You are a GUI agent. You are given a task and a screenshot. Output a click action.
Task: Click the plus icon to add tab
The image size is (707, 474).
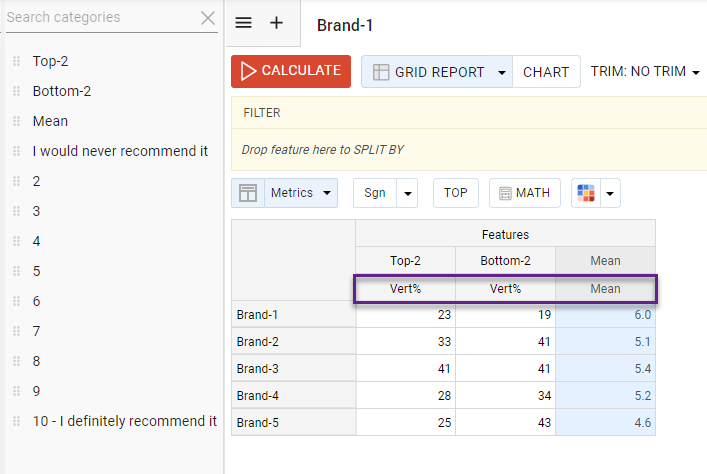[x=277, y=24]
